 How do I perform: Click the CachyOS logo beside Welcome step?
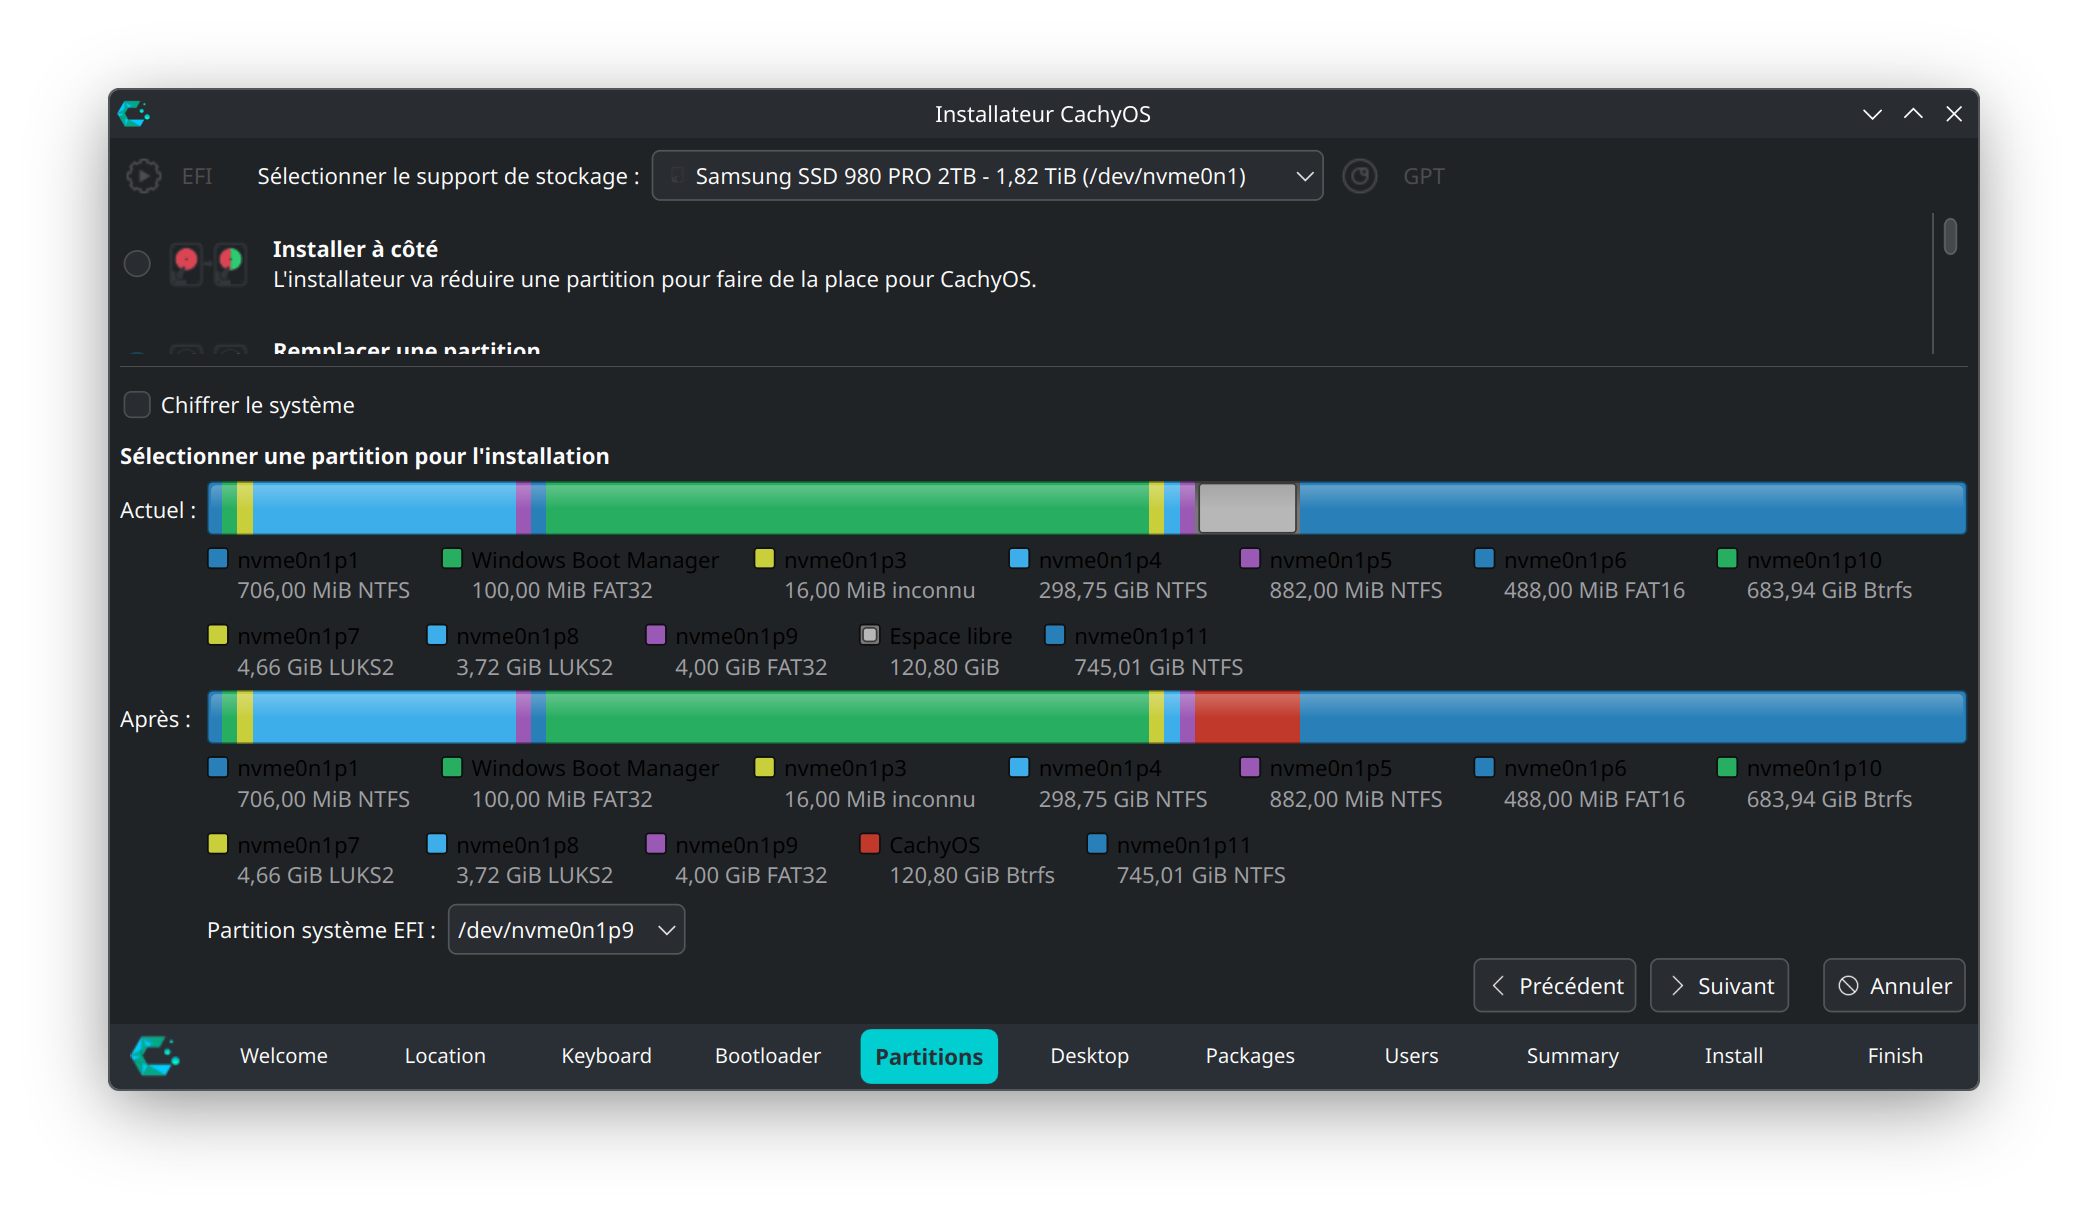tap(155, 1056)
